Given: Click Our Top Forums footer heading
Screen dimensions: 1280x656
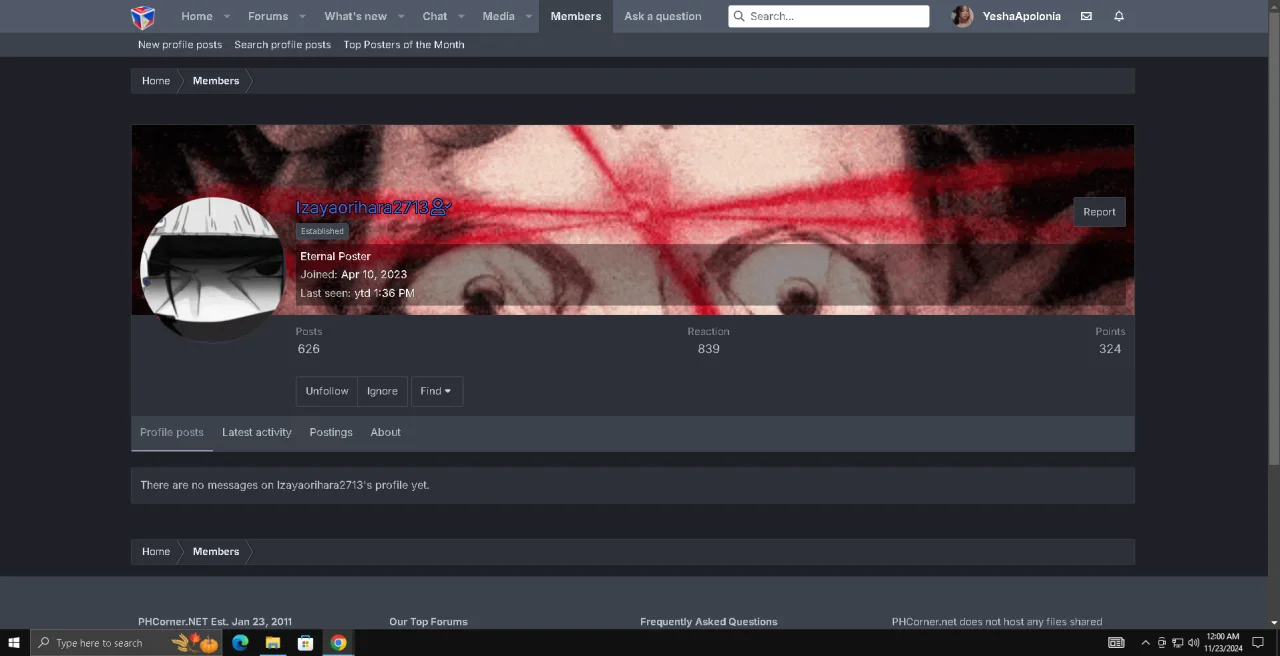Looking at the screenshot, I should pos(428,622).
